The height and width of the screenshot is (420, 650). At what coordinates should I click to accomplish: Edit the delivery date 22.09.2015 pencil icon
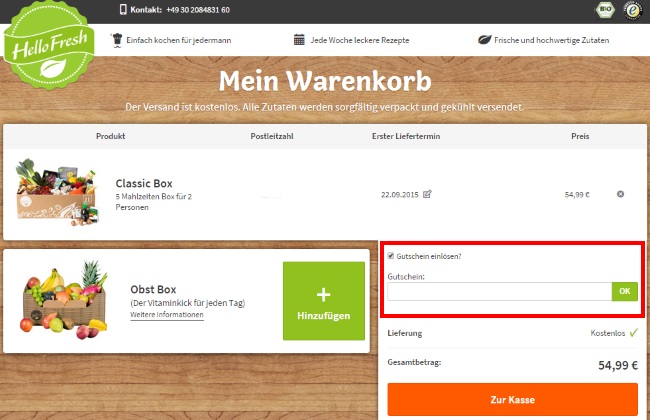(427, 194)
